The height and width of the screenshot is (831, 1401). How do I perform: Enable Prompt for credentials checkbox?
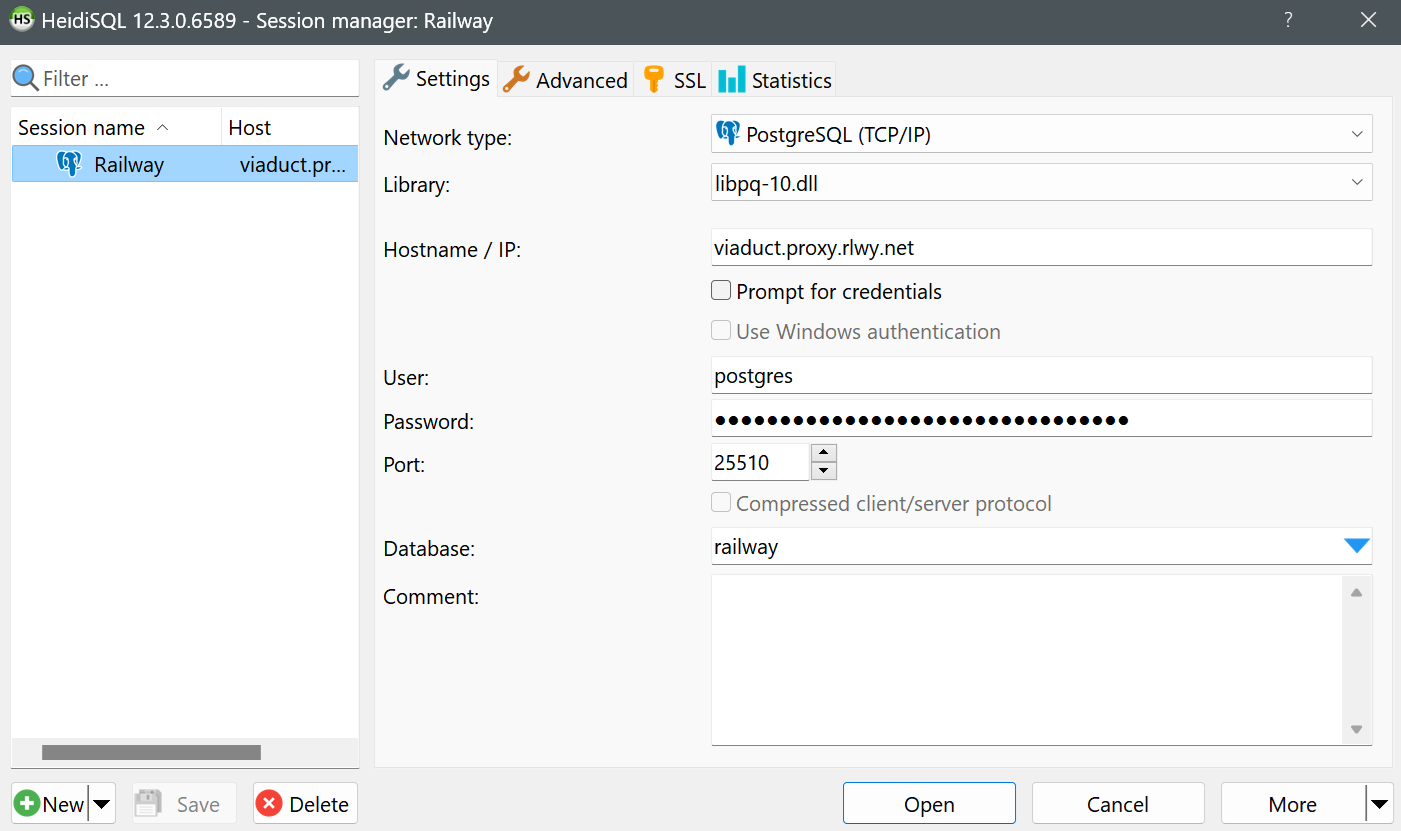[721, 291]
